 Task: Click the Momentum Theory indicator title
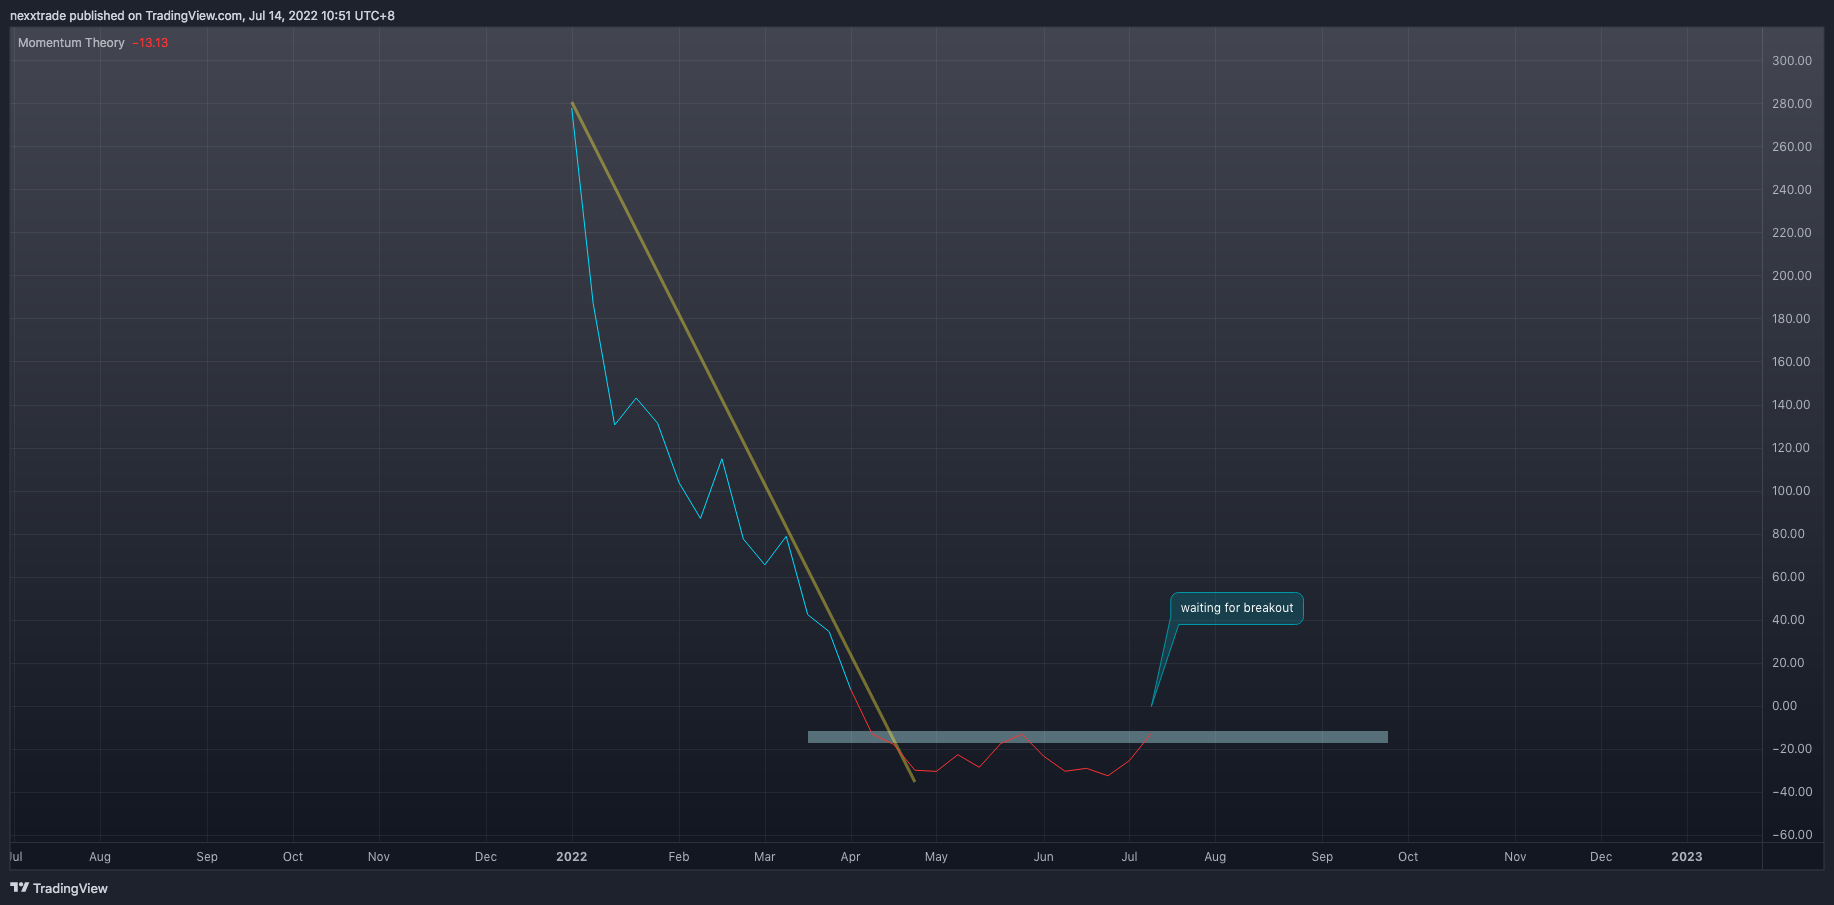71,43
